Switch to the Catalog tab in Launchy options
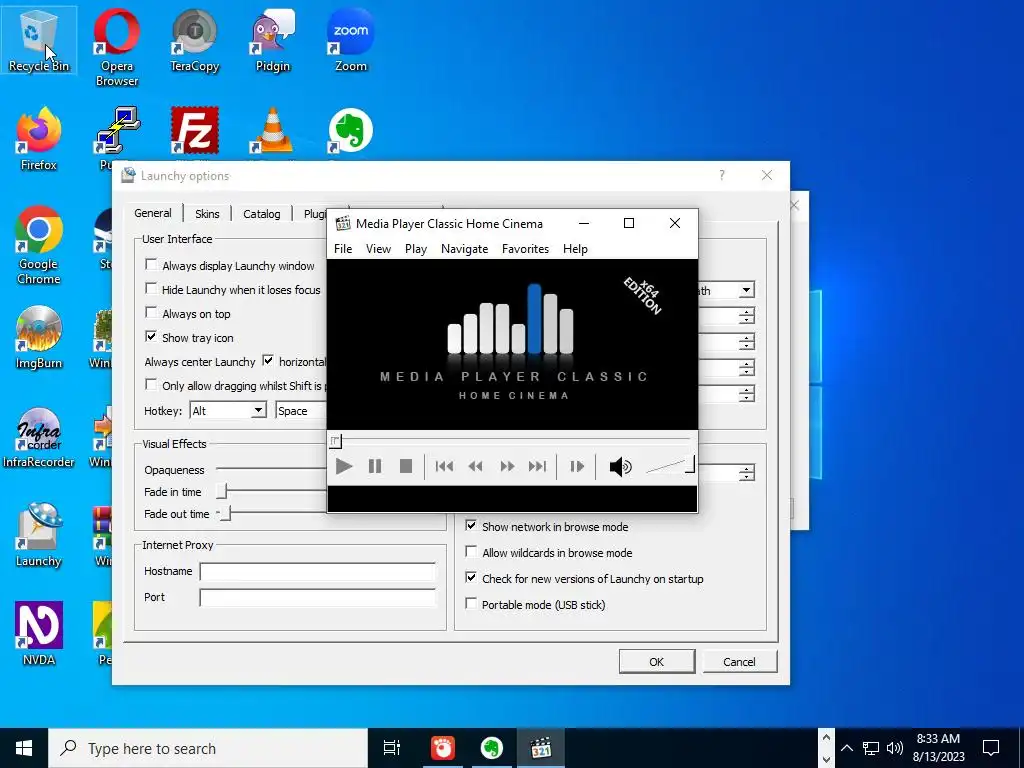The image size is (1024, 768). pyautogui.click(x=261, y=214)
